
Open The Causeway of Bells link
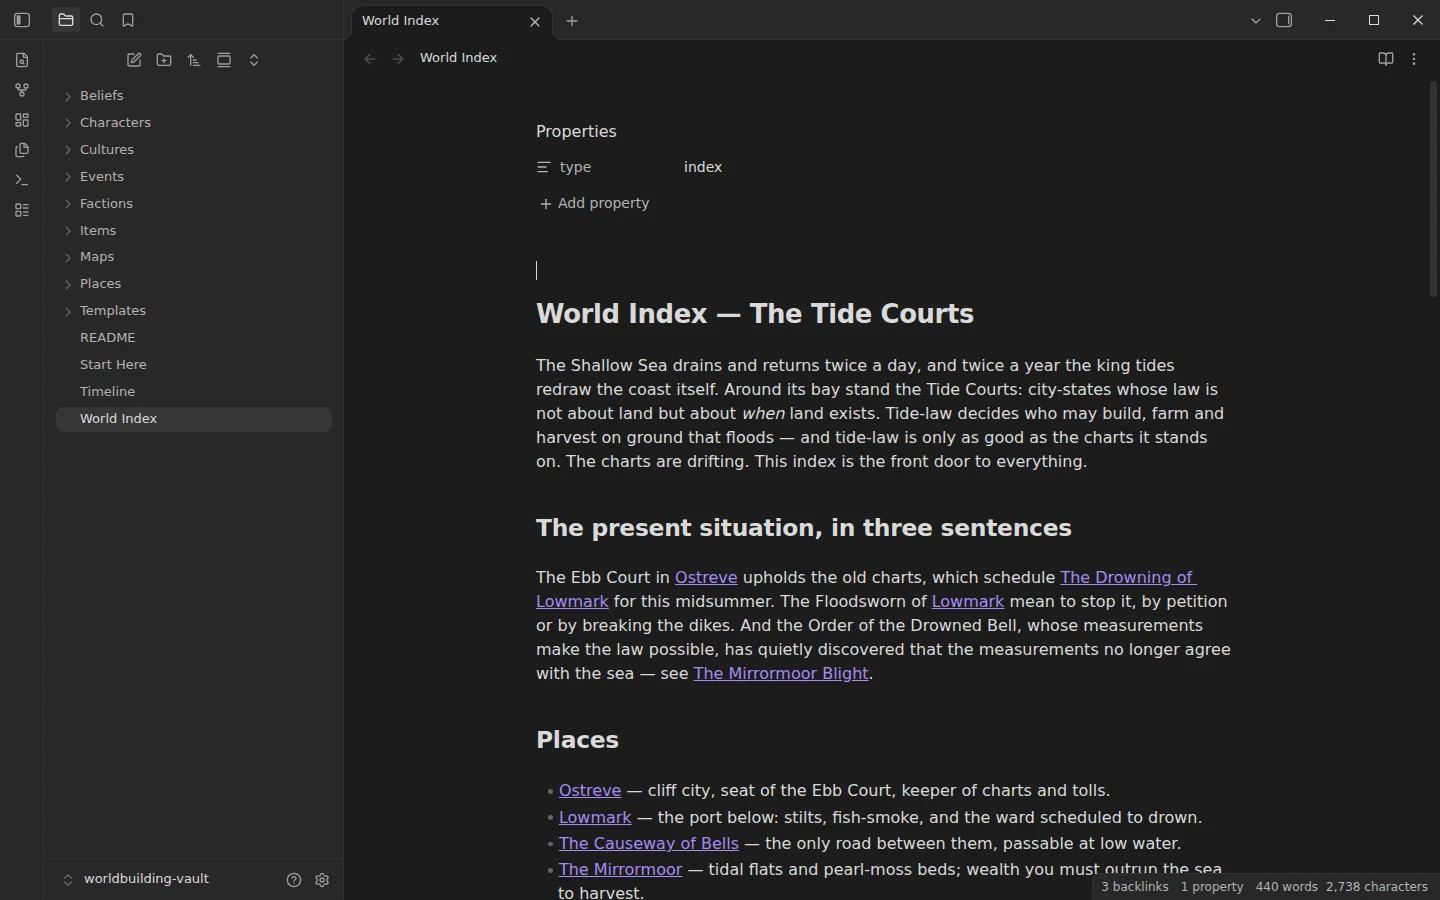click(x=649, y=844)
